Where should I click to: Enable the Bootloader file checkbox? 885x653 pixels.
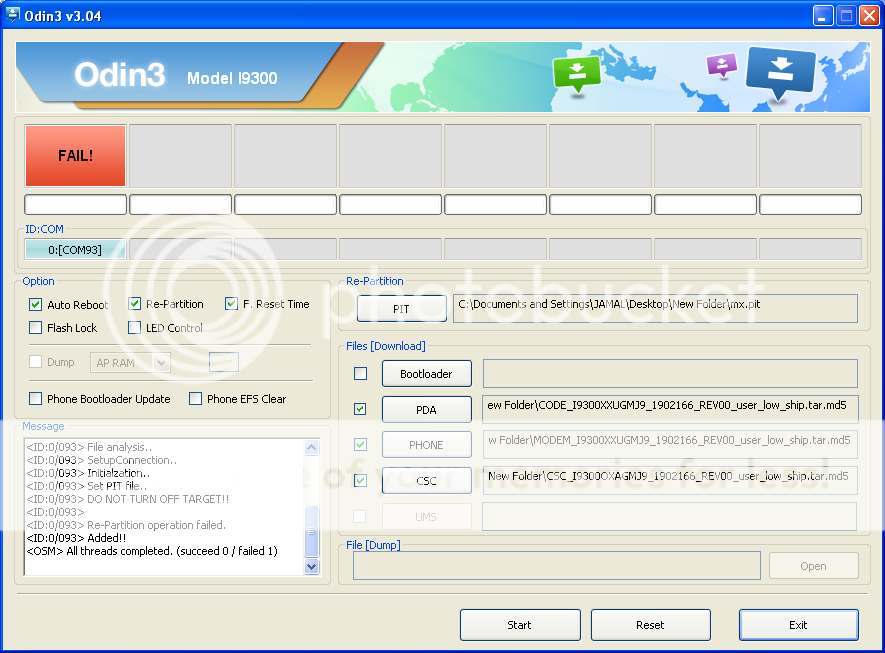[x=361, y=373]
